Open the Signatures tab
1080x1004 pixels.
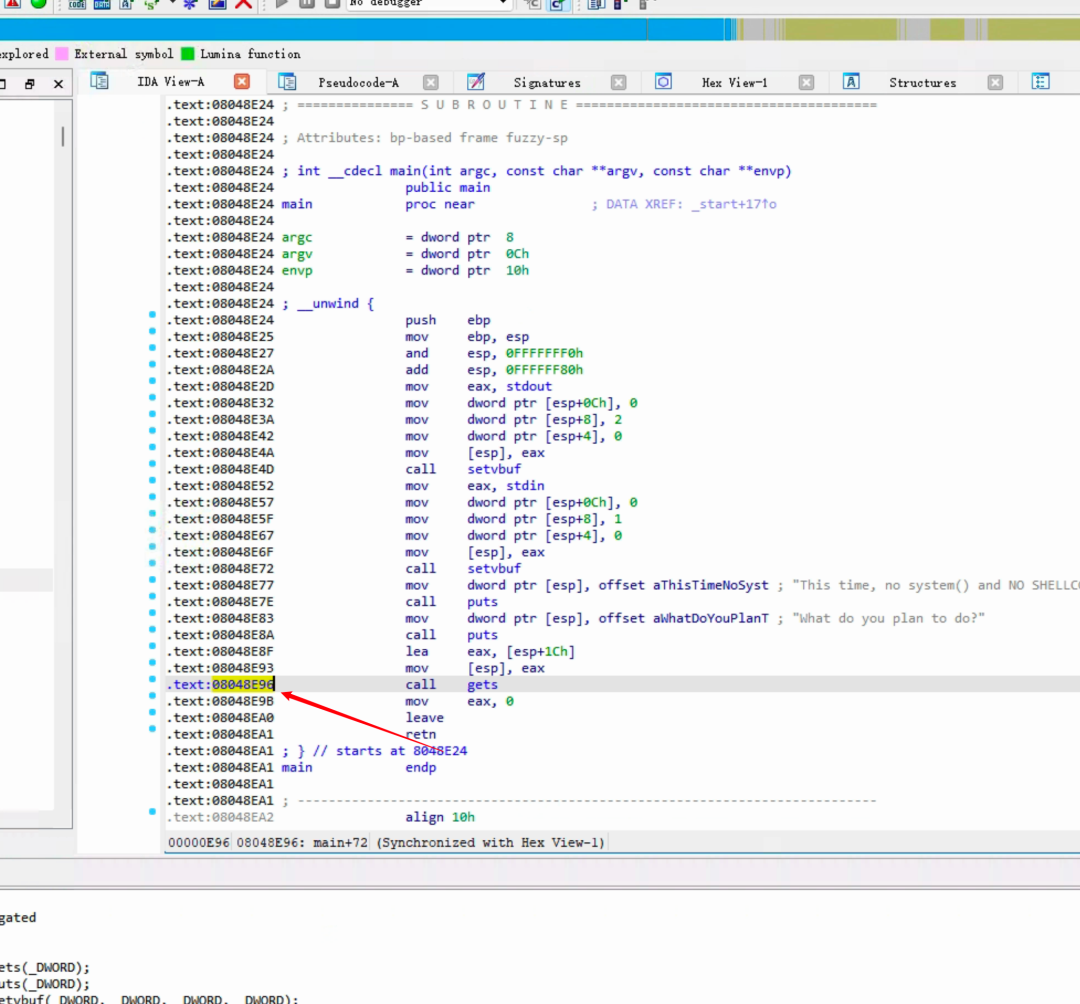point(546,83)
